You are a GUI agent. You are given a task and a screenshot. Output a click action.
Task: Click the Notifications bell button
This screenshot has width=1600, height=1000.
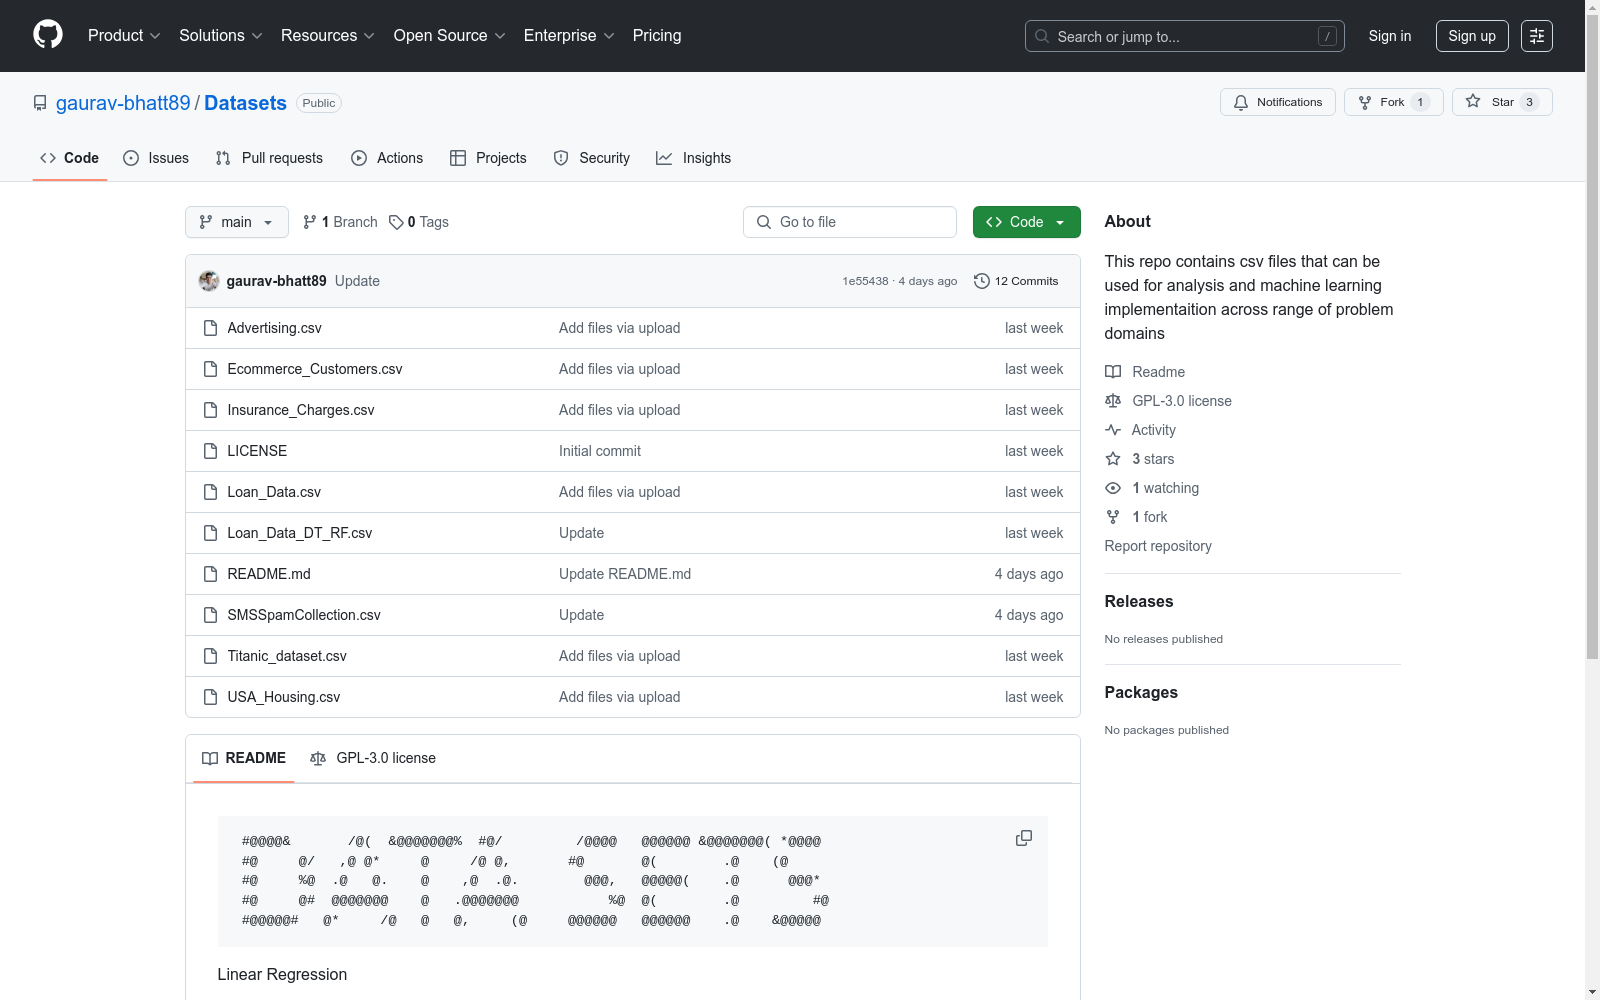click(1277, 102)
